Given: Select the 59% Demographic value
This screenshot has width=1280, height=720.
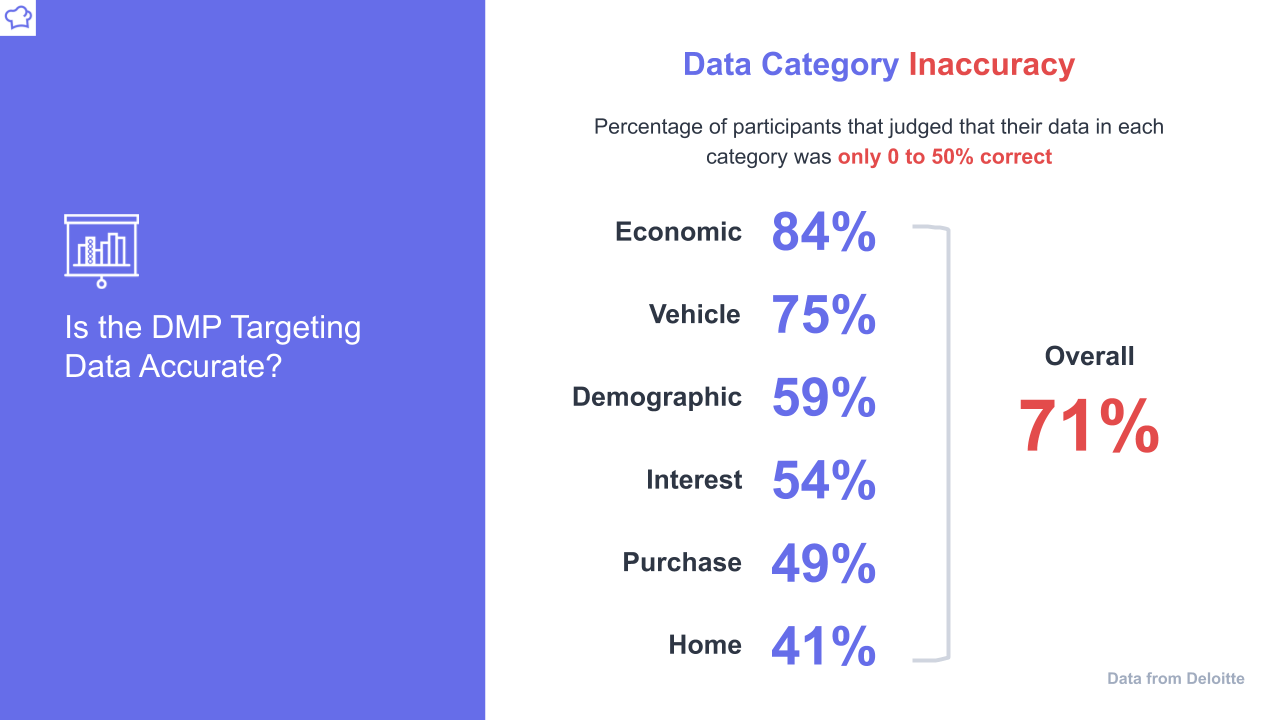Looking at the screenshot, I should point(824,398).
